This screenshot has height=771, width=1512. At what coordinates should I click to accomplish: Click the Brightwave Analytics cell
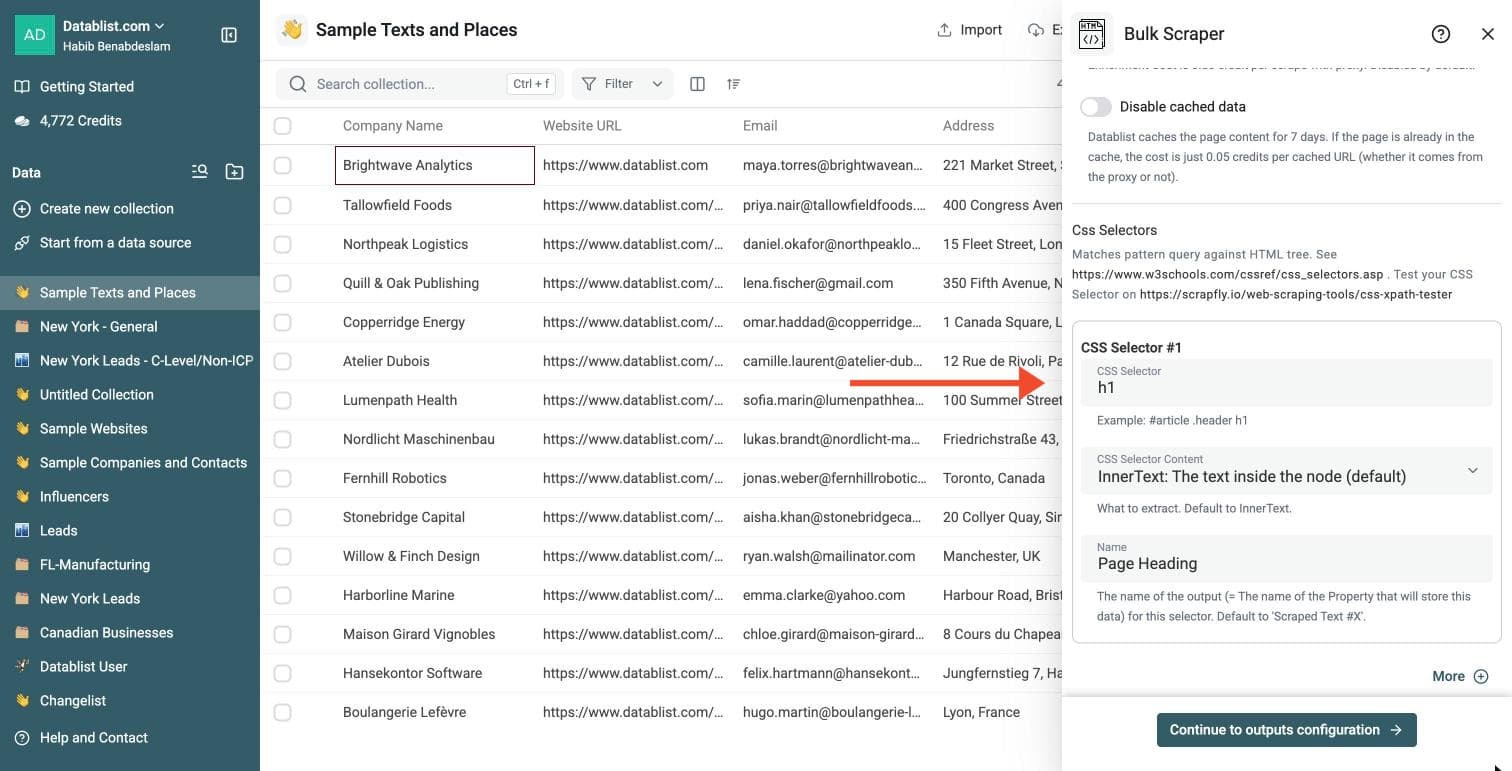[x=435, y=165]
